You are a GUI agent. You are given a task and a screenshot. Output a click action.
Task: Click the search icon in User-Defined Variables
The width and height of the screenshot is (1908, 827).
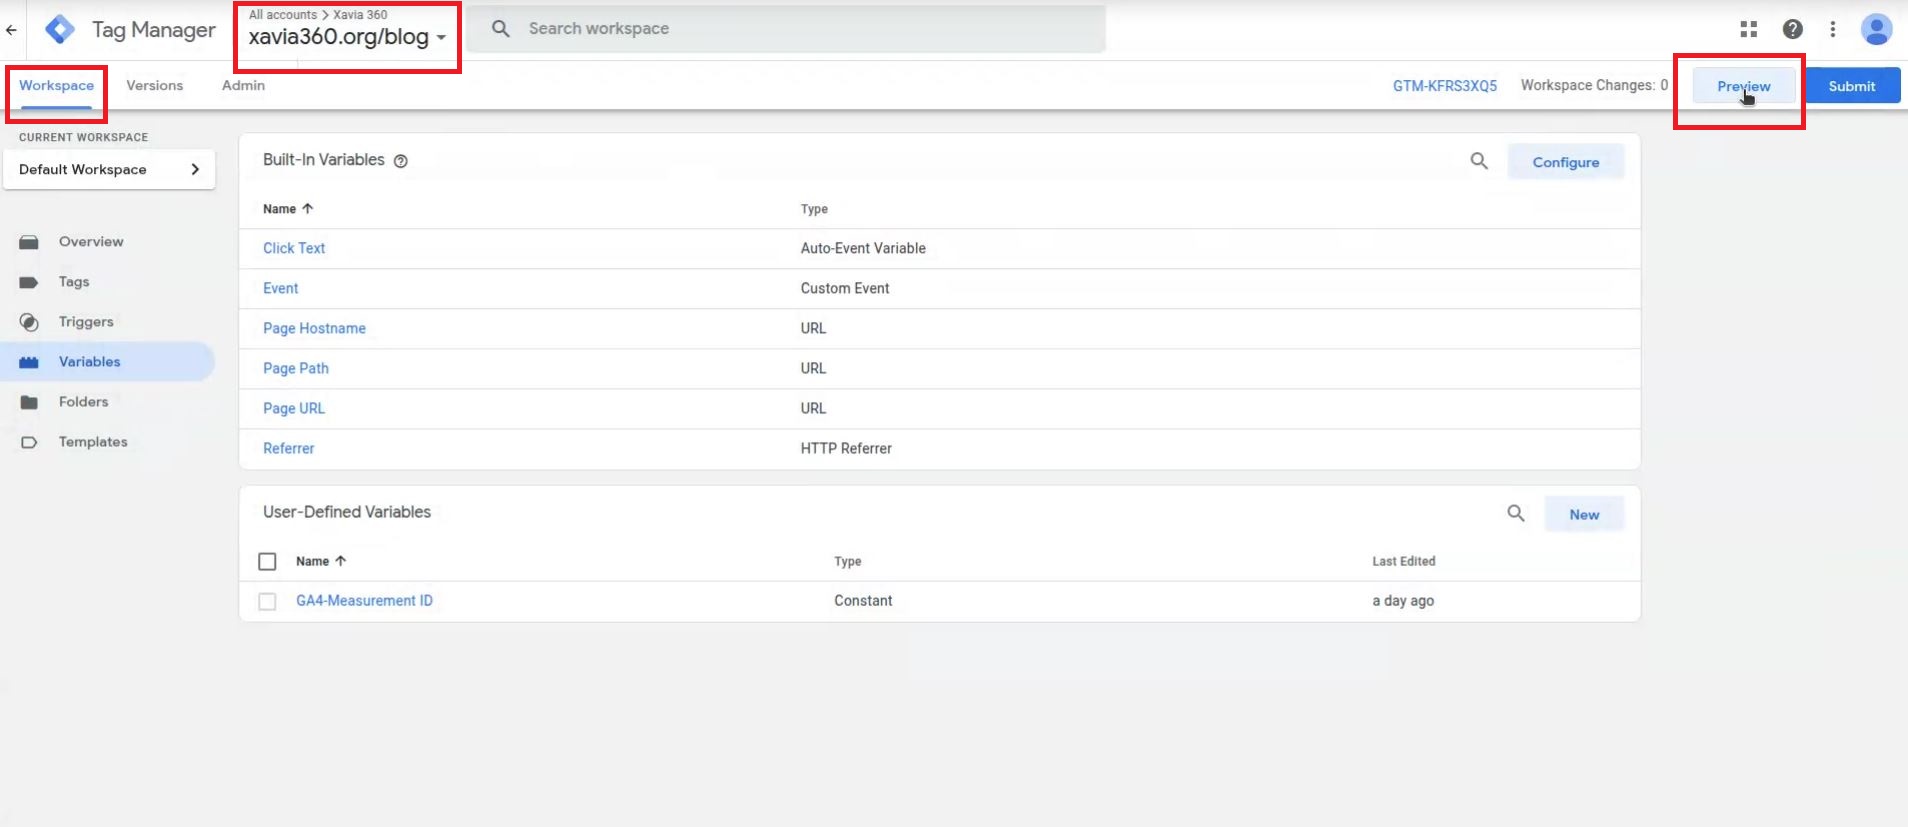click(x=1516, y=514)
